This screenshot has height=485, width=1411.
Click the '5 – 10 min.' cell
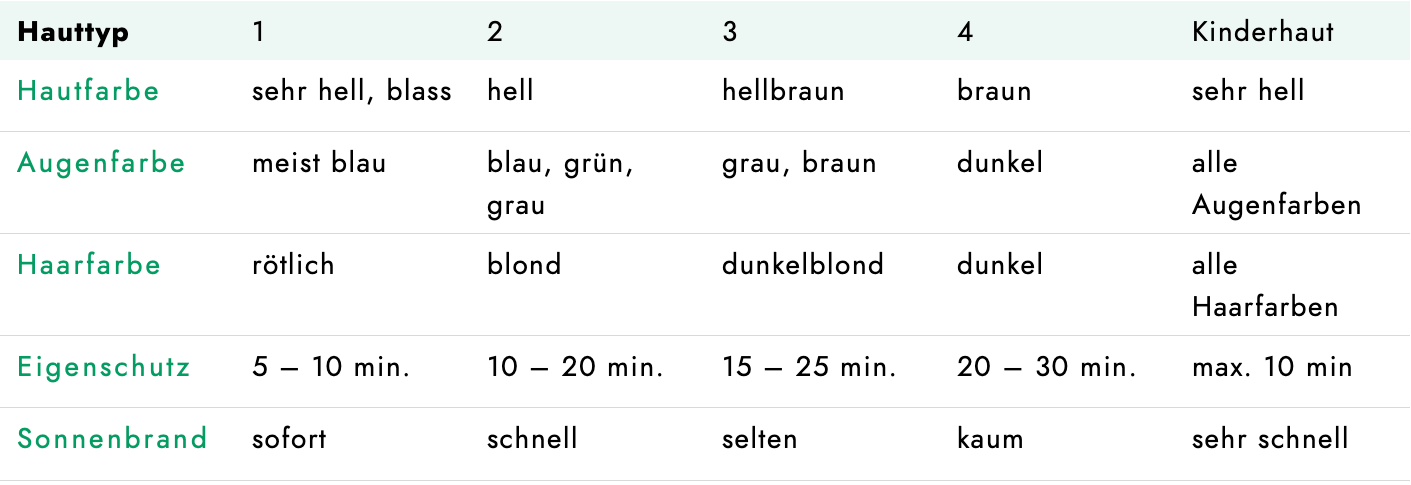pyautogui.click(x=331, y=367)
